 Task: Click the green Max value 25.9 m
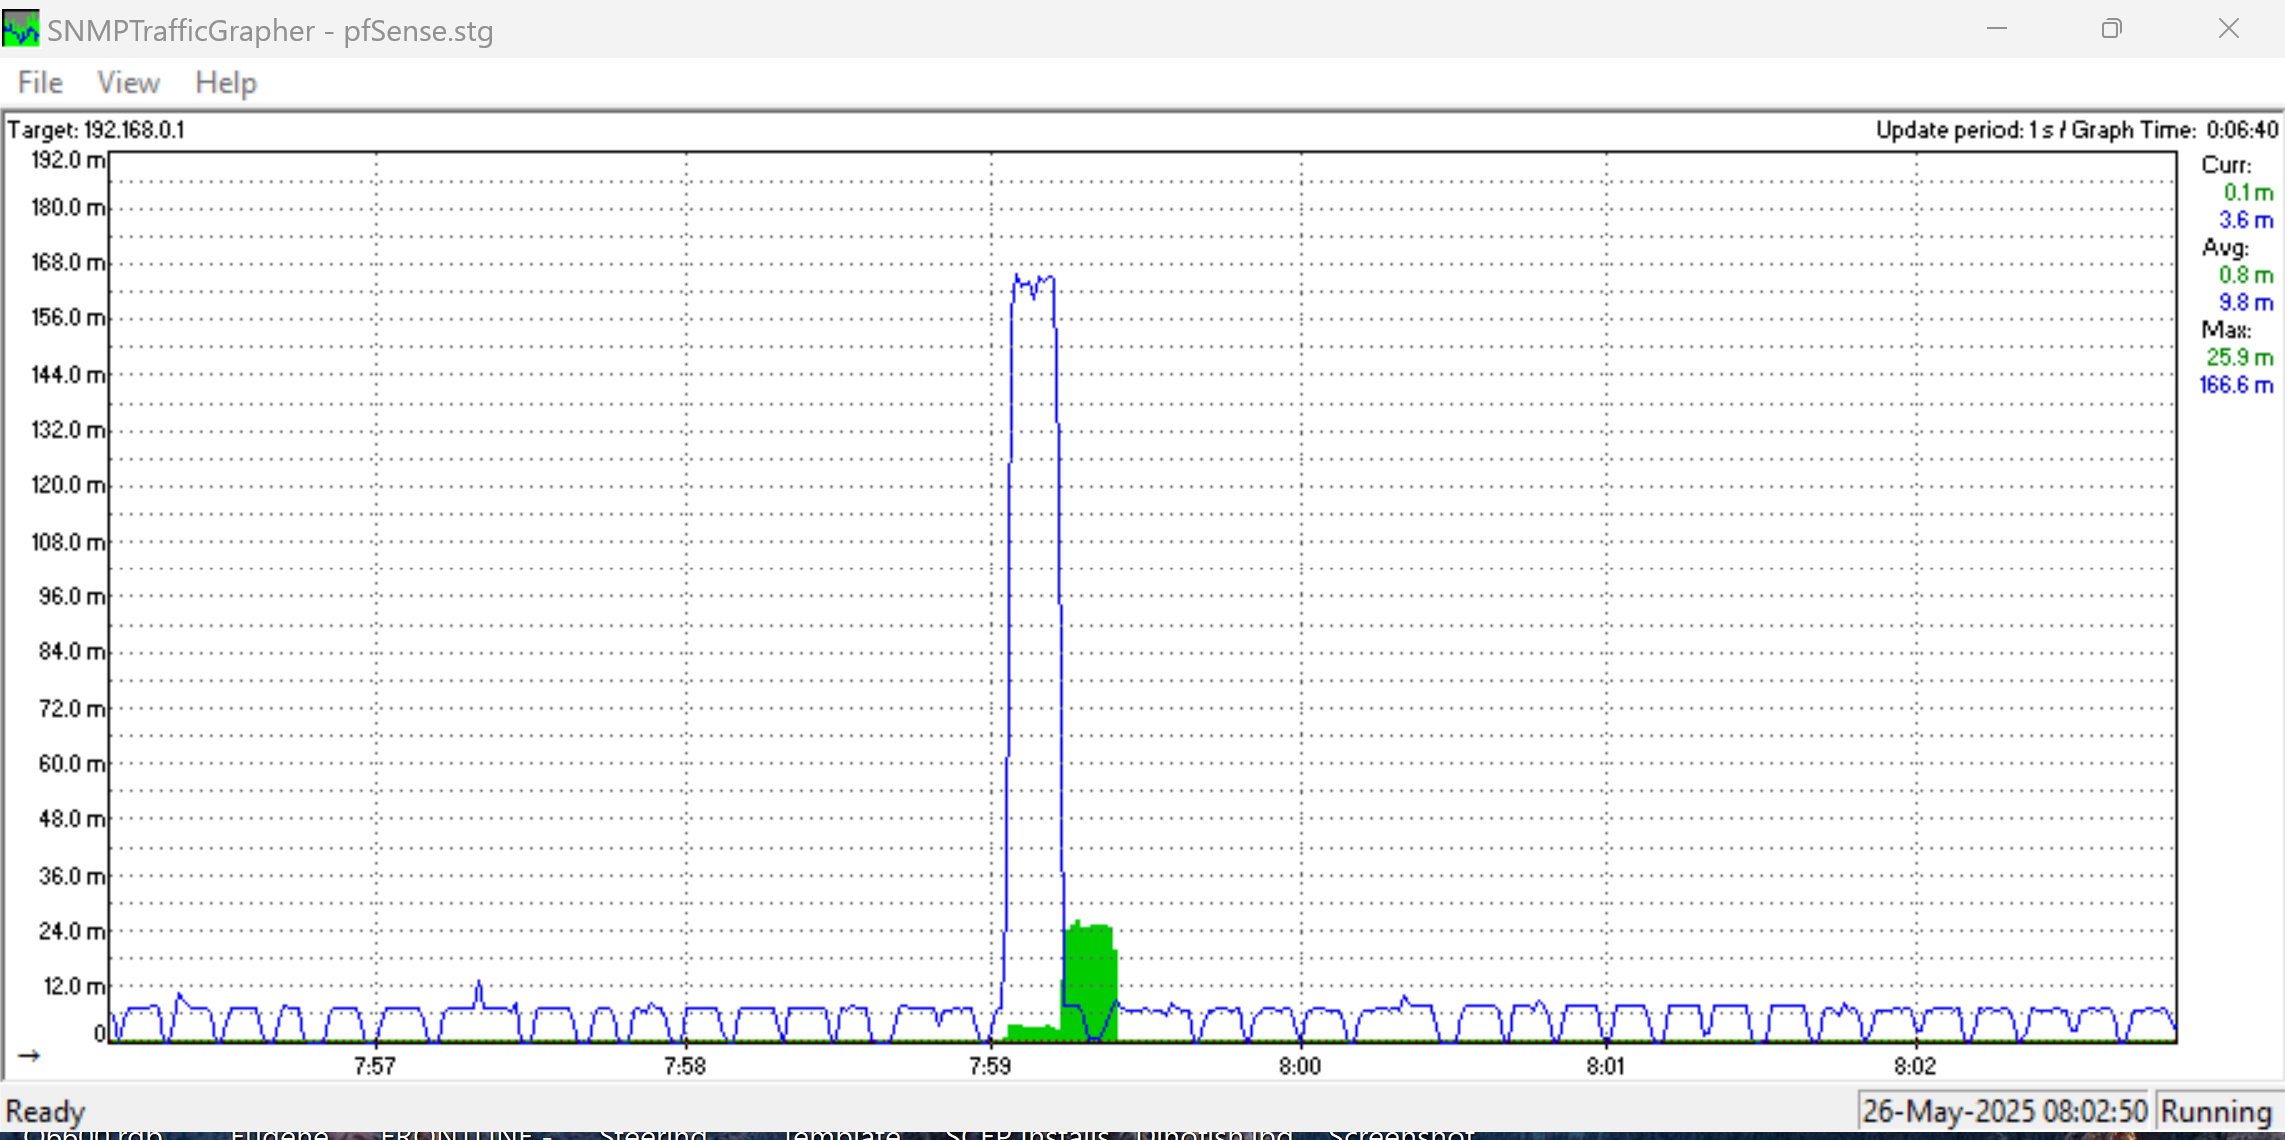coord(2239,357)
